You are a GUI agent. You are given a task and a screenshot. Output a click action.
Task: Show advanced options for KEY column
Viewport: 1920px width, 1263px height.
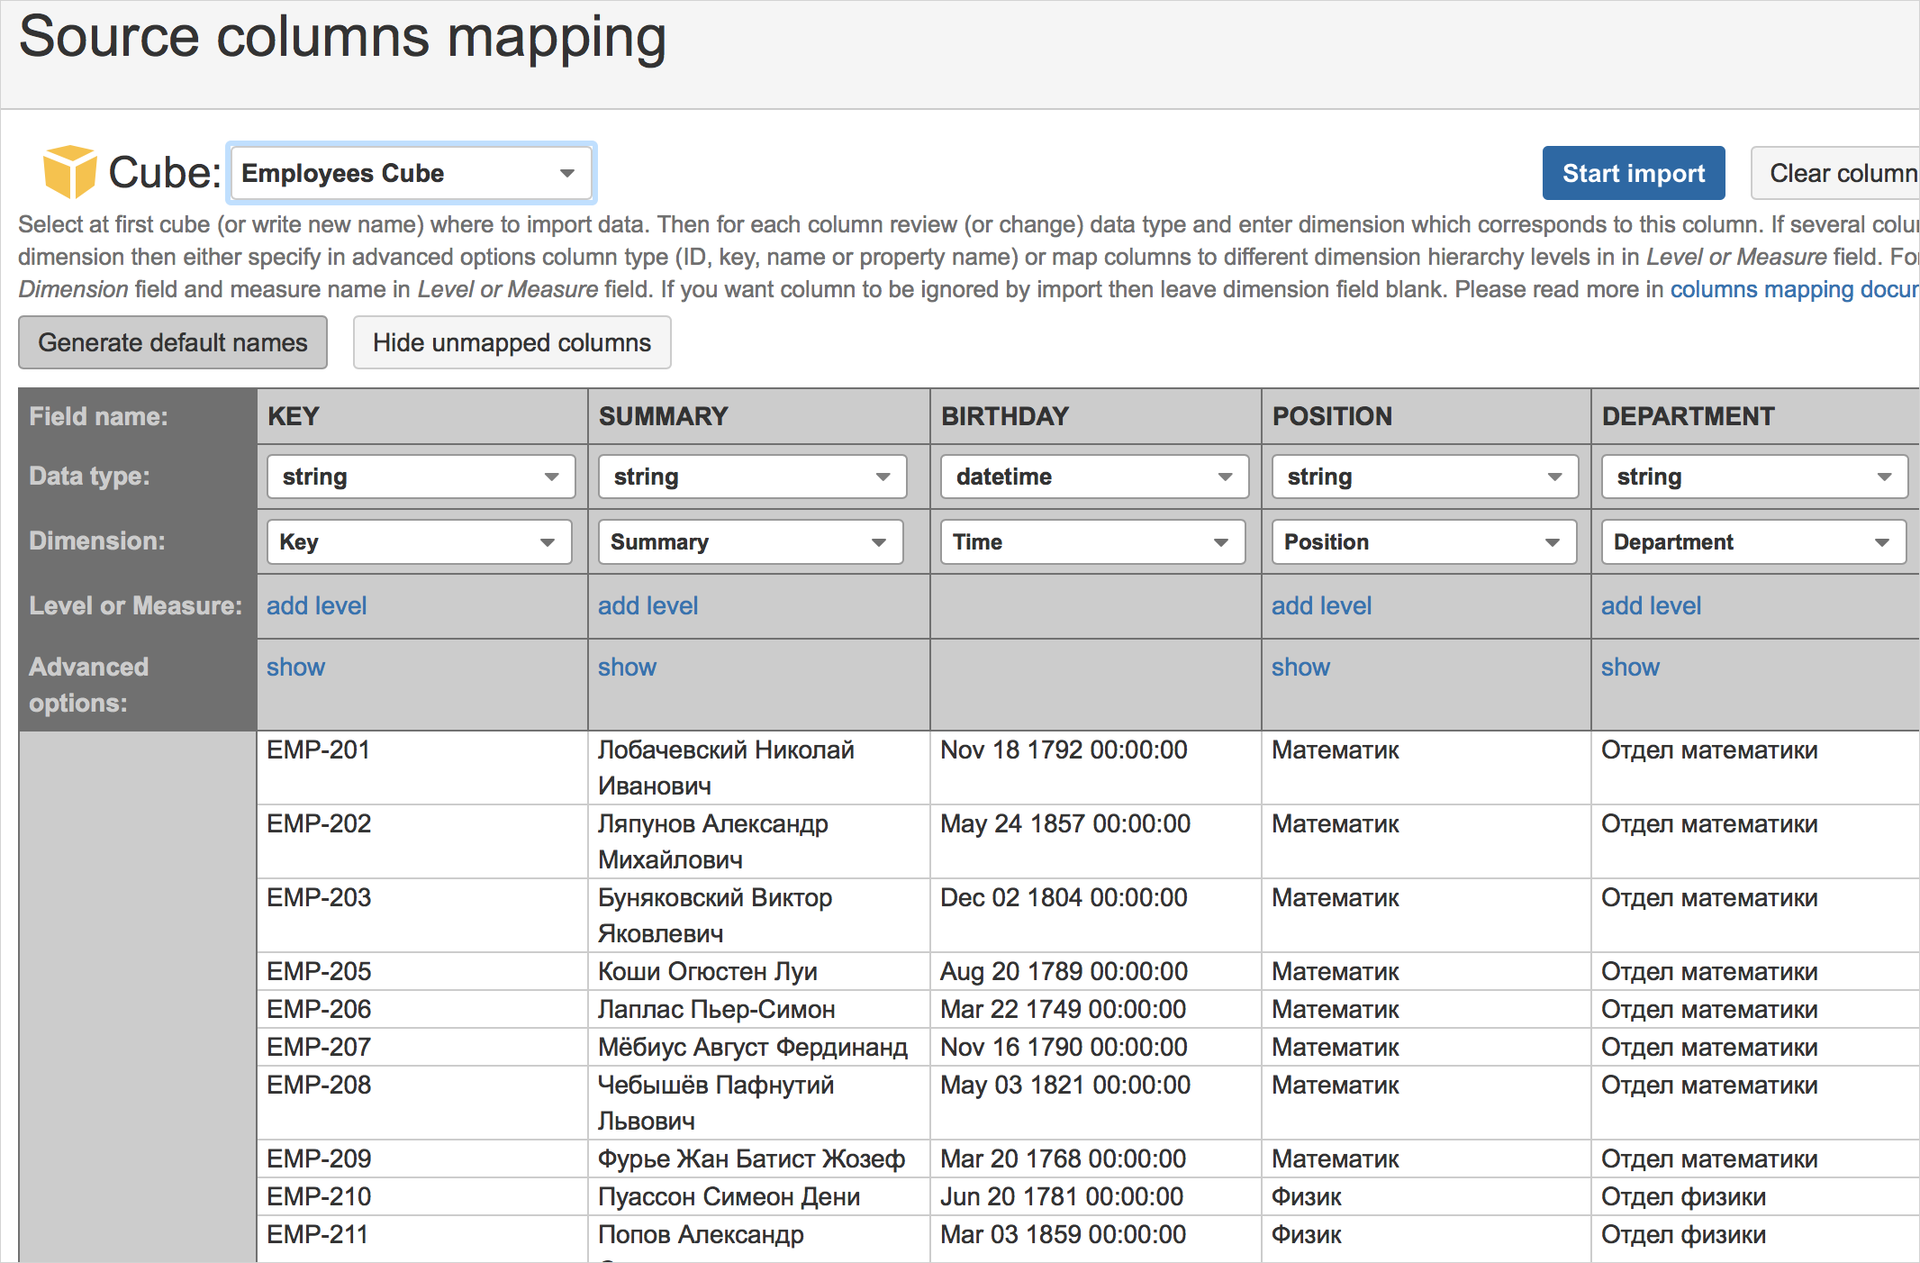(x=295, y=667)
